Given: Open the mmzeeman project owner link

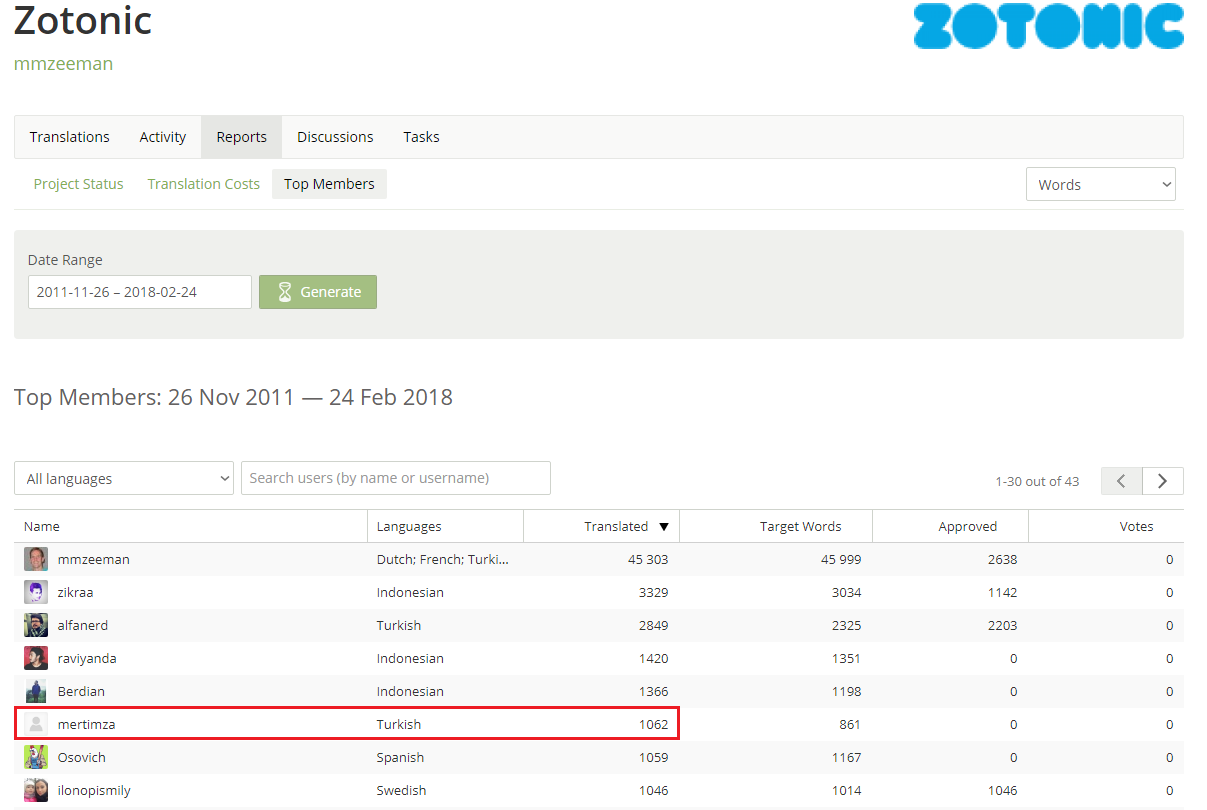Looking at the screenshot, I should [x=63, y=64].
